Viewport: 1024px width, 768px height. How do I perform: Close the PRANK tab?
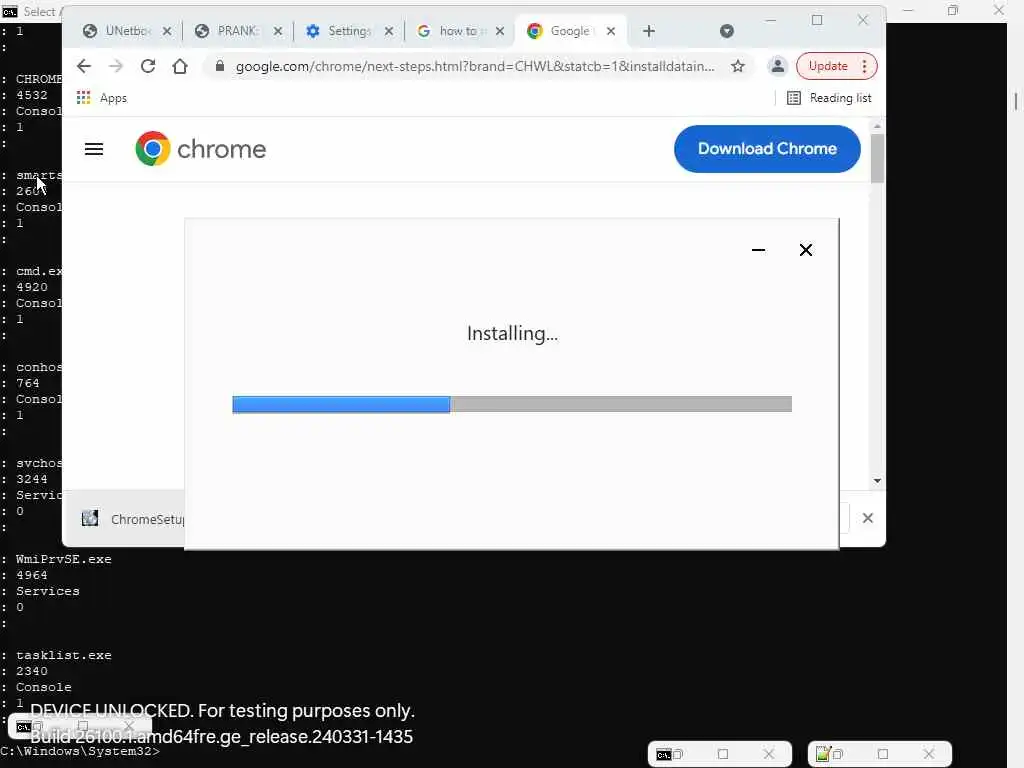[278, 31]
